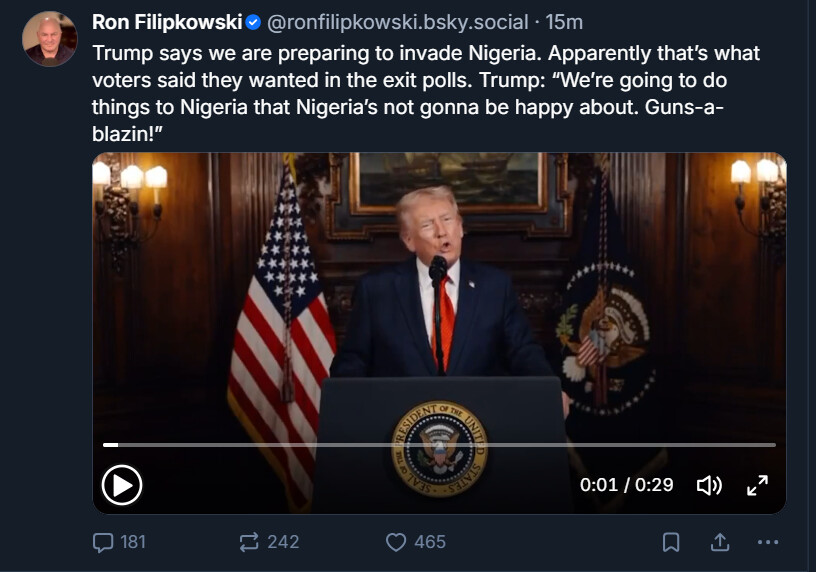Click the Ron Filipkowski display name
Viewport: 816px width, 572px height.
click(x=166, y=22)
